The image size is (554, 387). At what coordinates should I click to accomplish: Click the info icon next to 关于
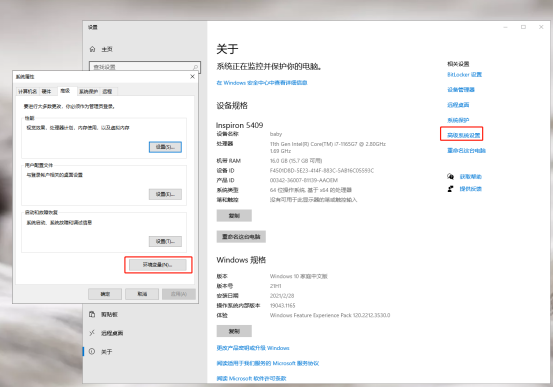[x=92, y=352]
